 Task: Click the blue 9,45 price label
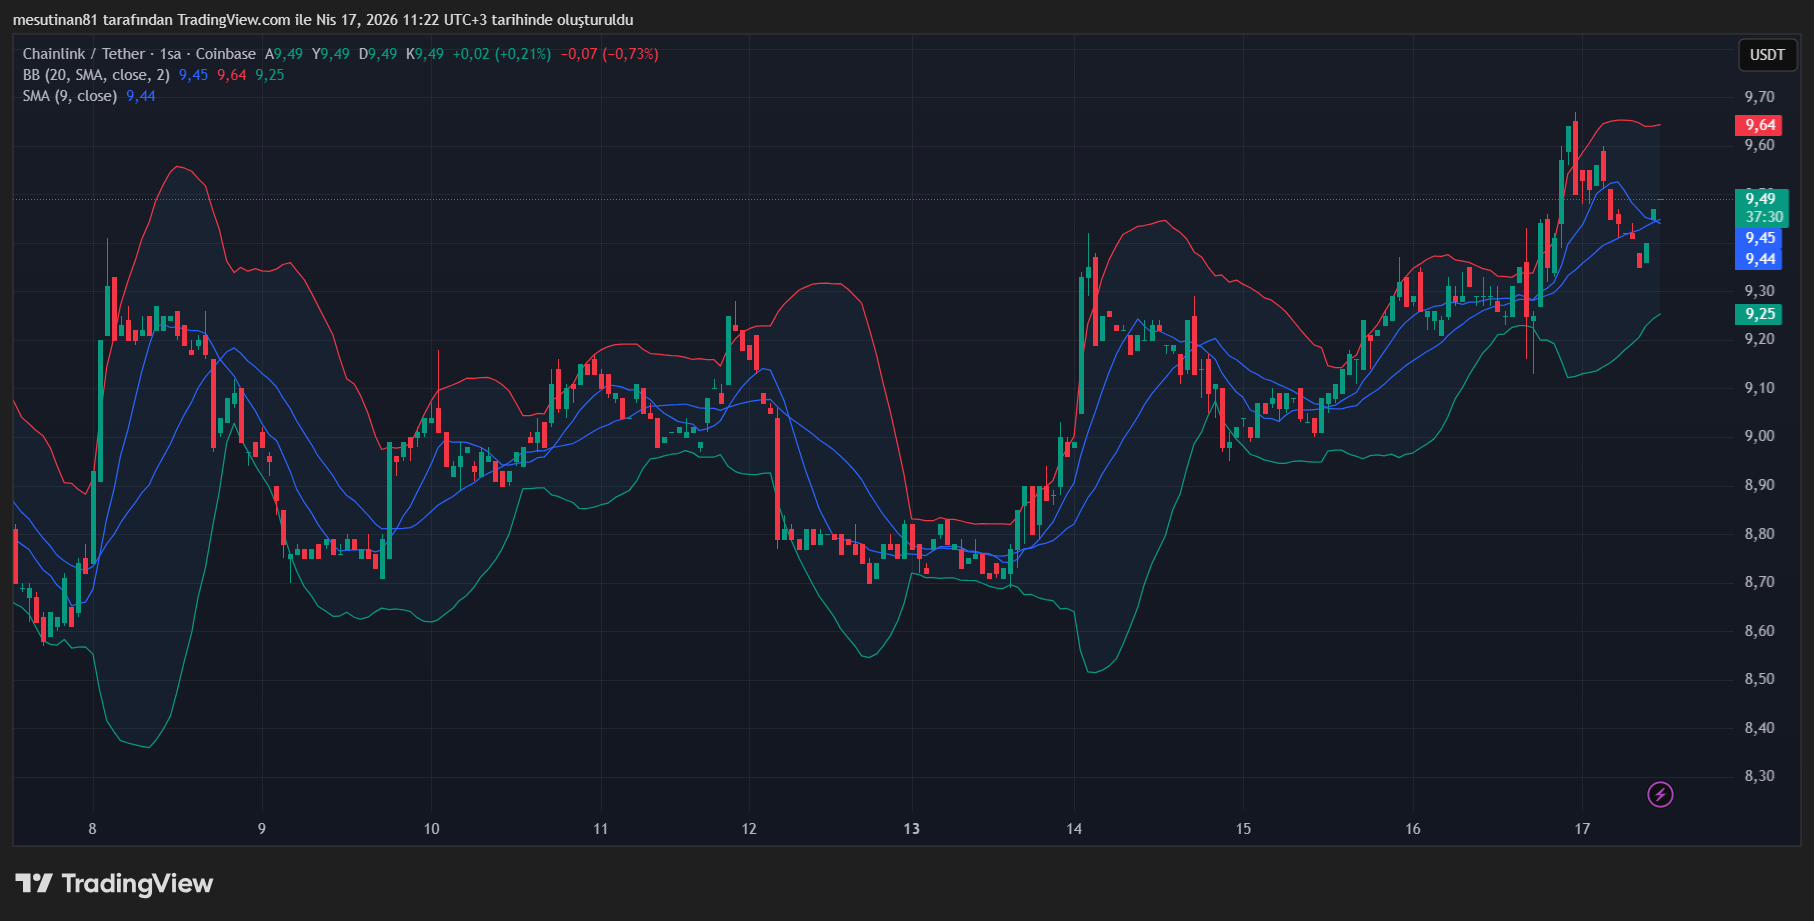tap(1759, 238)
